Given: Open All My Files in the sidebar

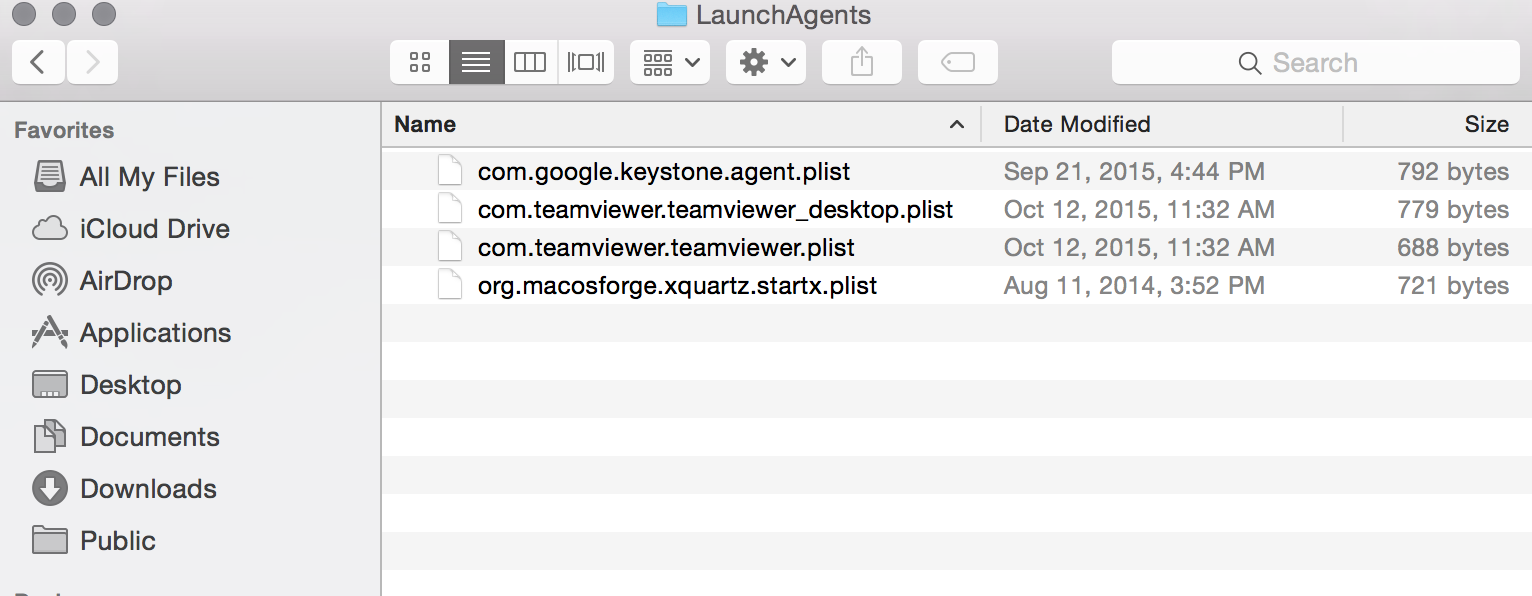Looking at the screenshot, I should [x=149, y=177].
